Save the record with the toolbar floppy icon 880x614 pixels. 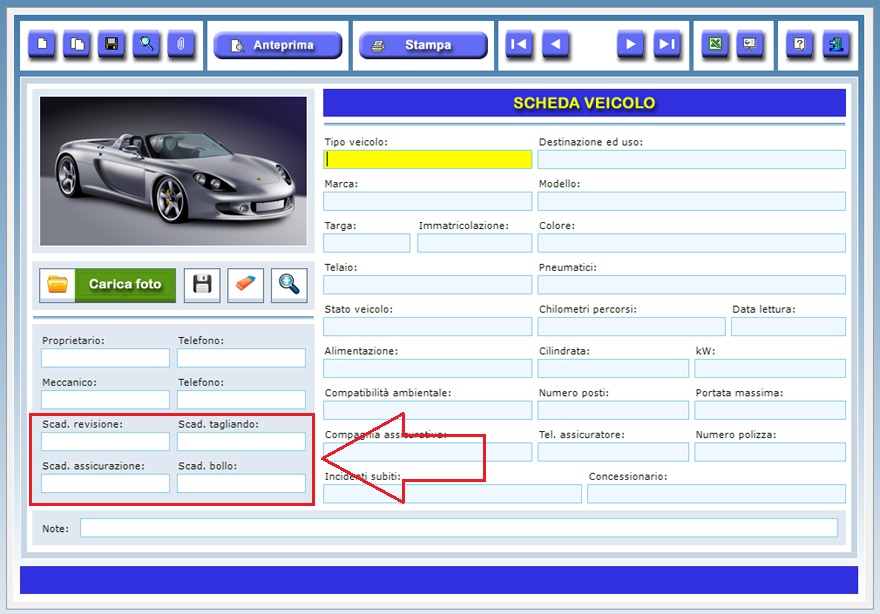coord(112,45)
